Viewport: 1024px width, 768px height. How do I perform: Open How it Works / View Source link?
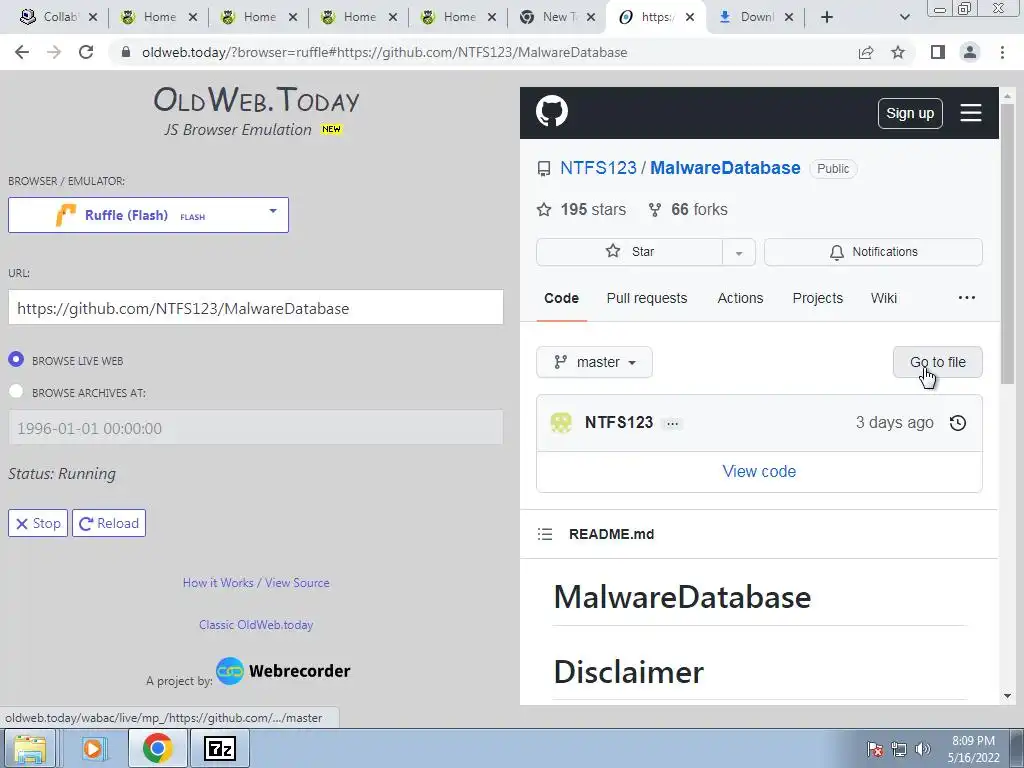256,583
